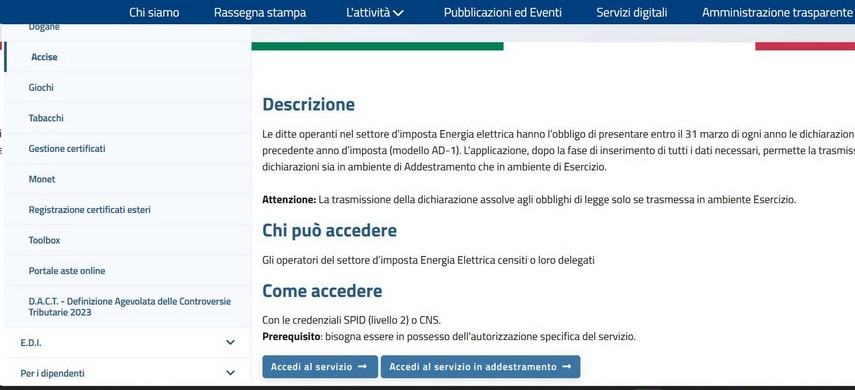The width and height of the screenshot is (855, 390).
Task: Go to Pubblicazioni ed Eventi
Action: [503, 13]
